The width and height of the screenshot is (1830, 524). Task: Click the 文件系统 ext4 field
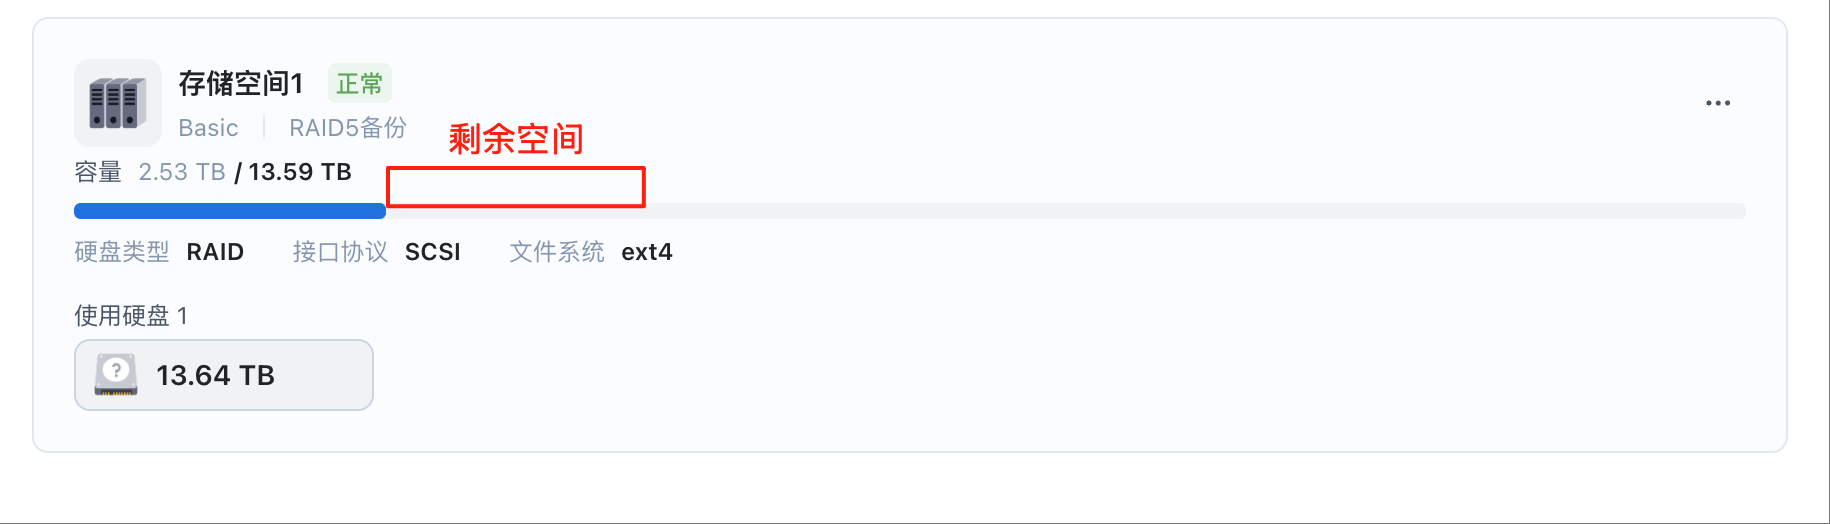tap(591, 252)
